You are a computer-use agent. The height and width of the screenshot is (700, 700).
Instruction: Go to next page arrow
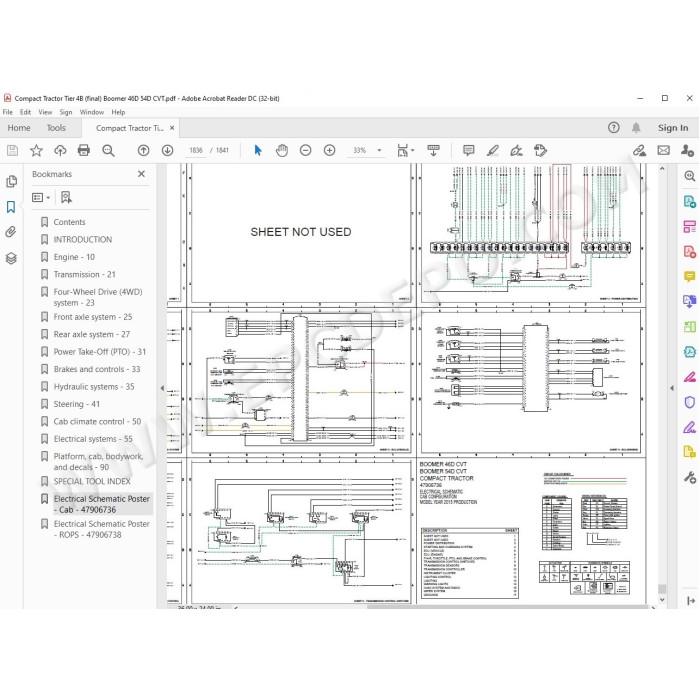[167, 150]
